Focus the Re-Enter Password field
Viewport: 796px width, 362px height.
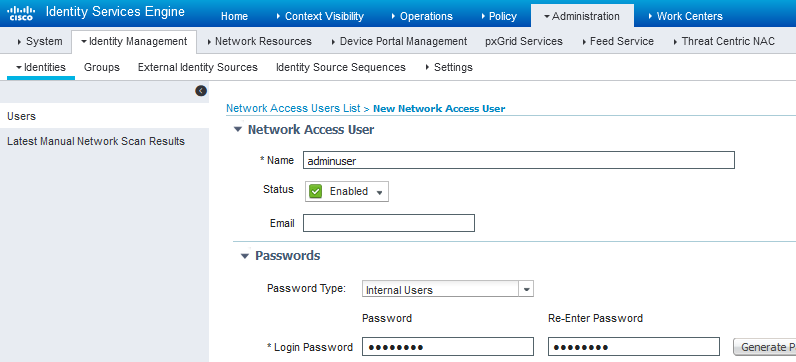tap(634, 346)
